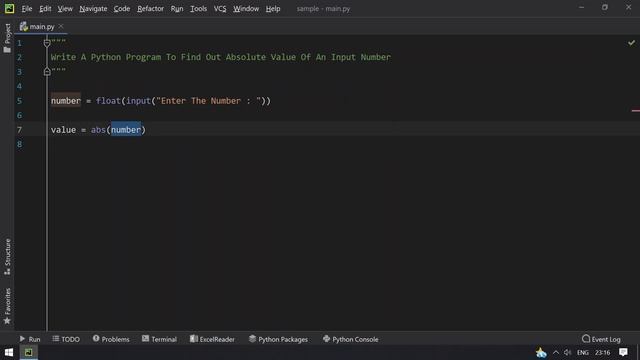Click the "Enter The Number : " string

pyautogui.click(x=209, y=101)
